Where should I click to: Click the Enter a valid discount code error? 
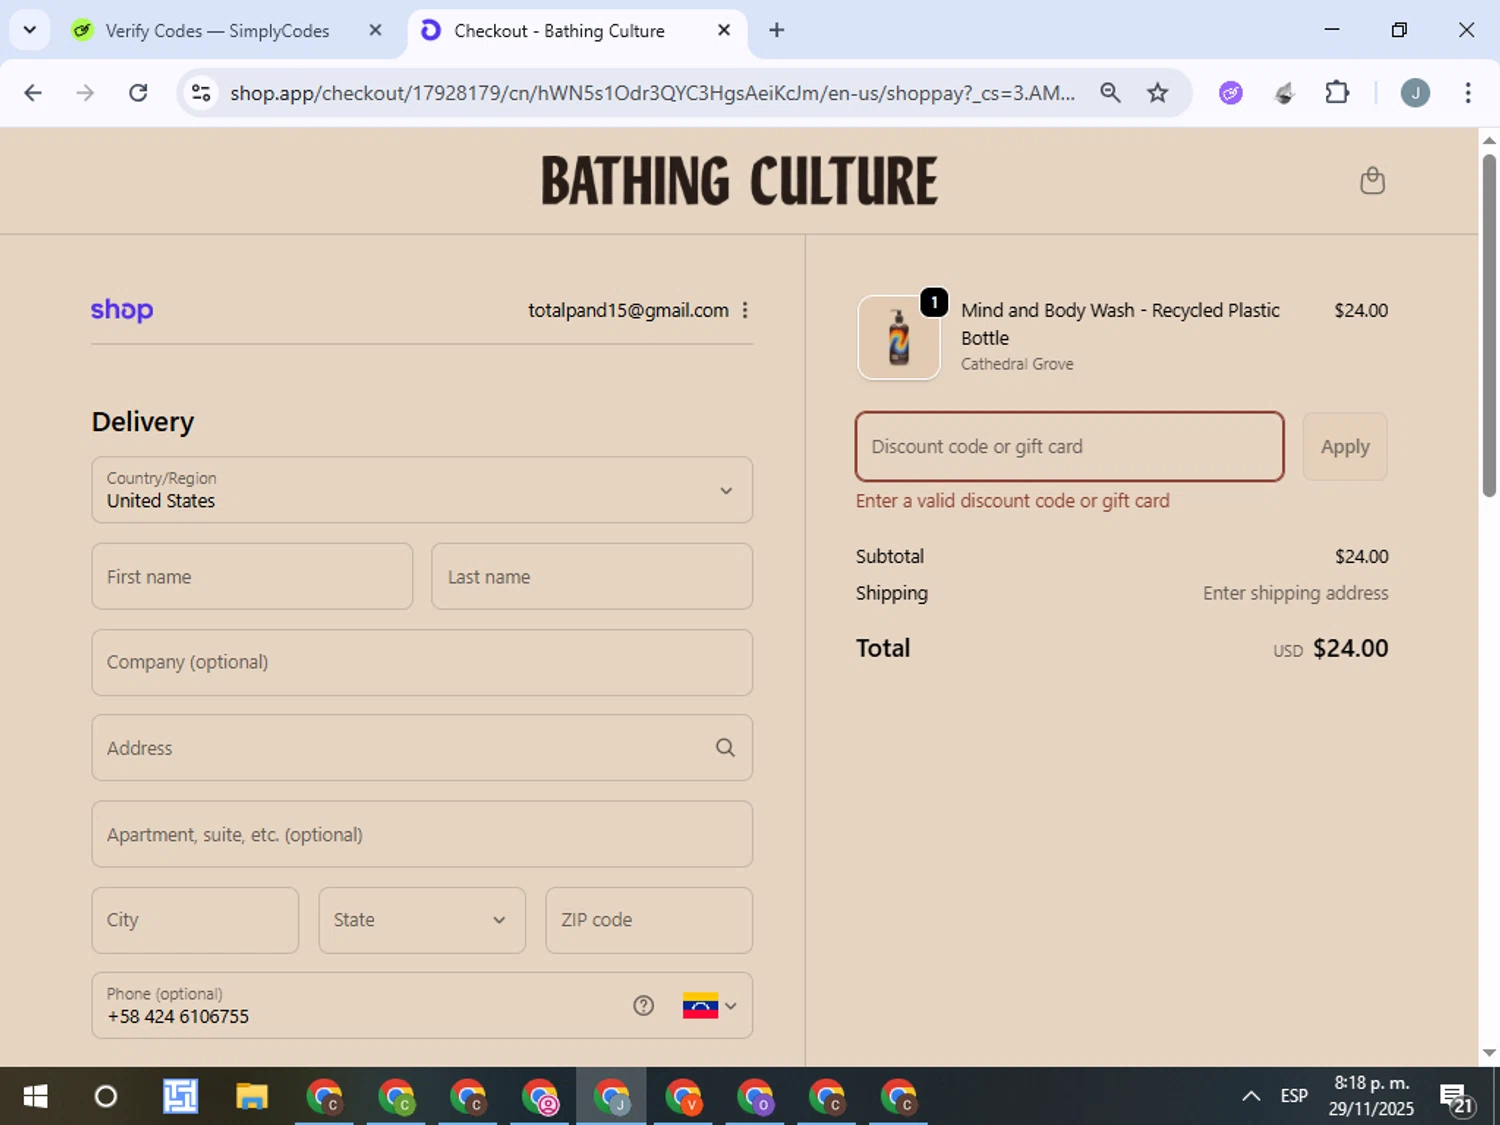1012,501
